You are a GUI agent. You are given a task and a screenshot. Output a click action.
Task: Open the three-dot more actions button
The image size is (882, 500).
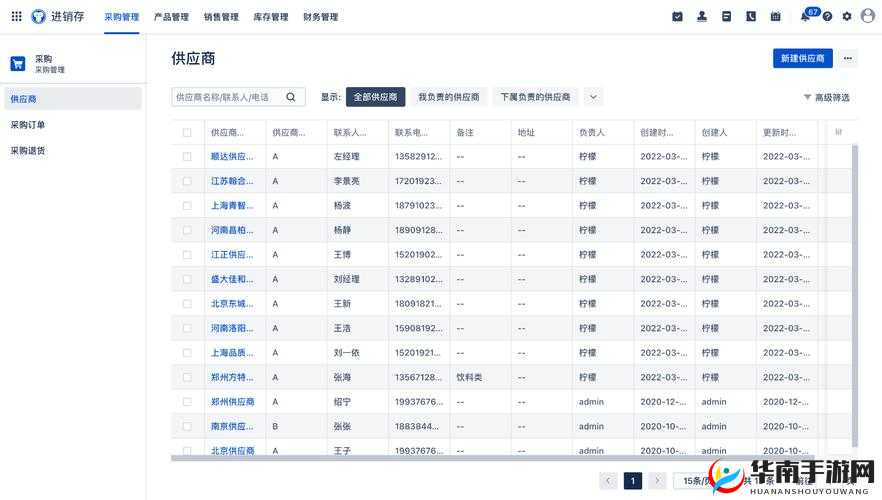848,58
